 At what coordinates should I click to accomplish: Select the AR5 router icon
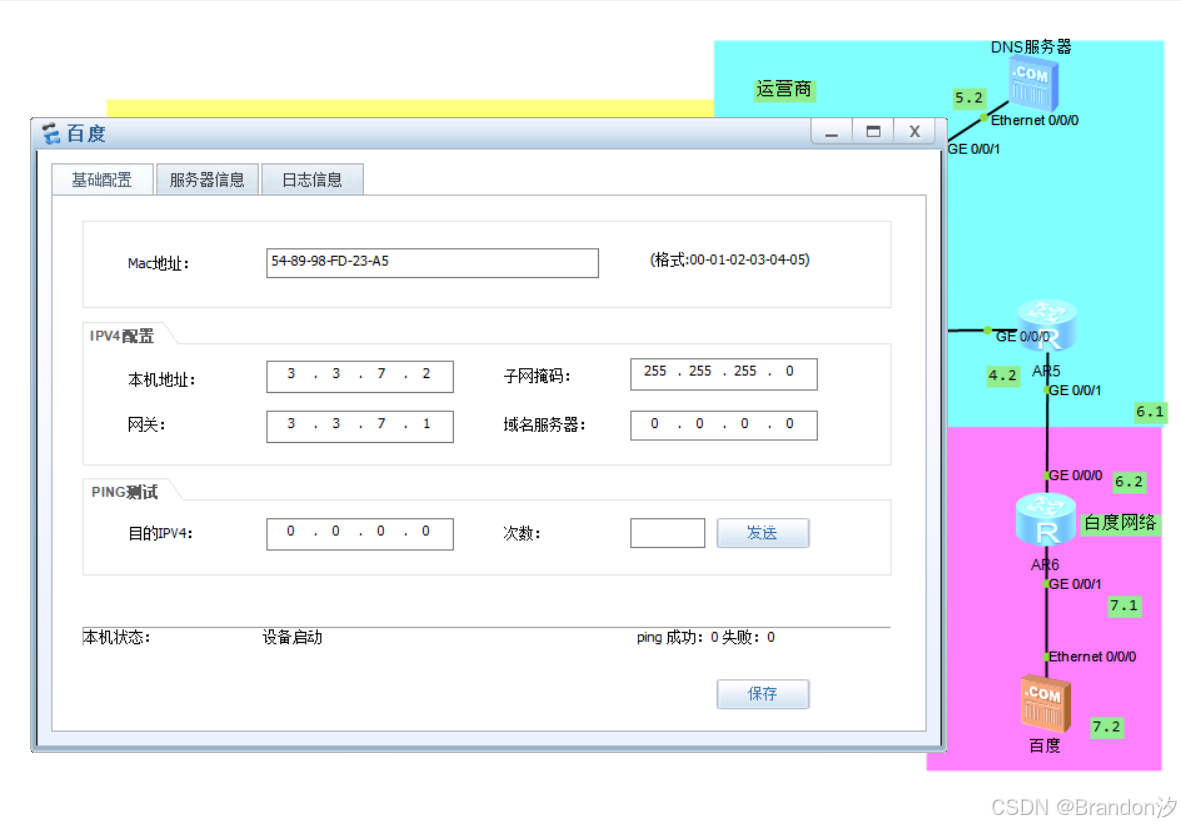pyautogui.click(x=1047, y=325)
